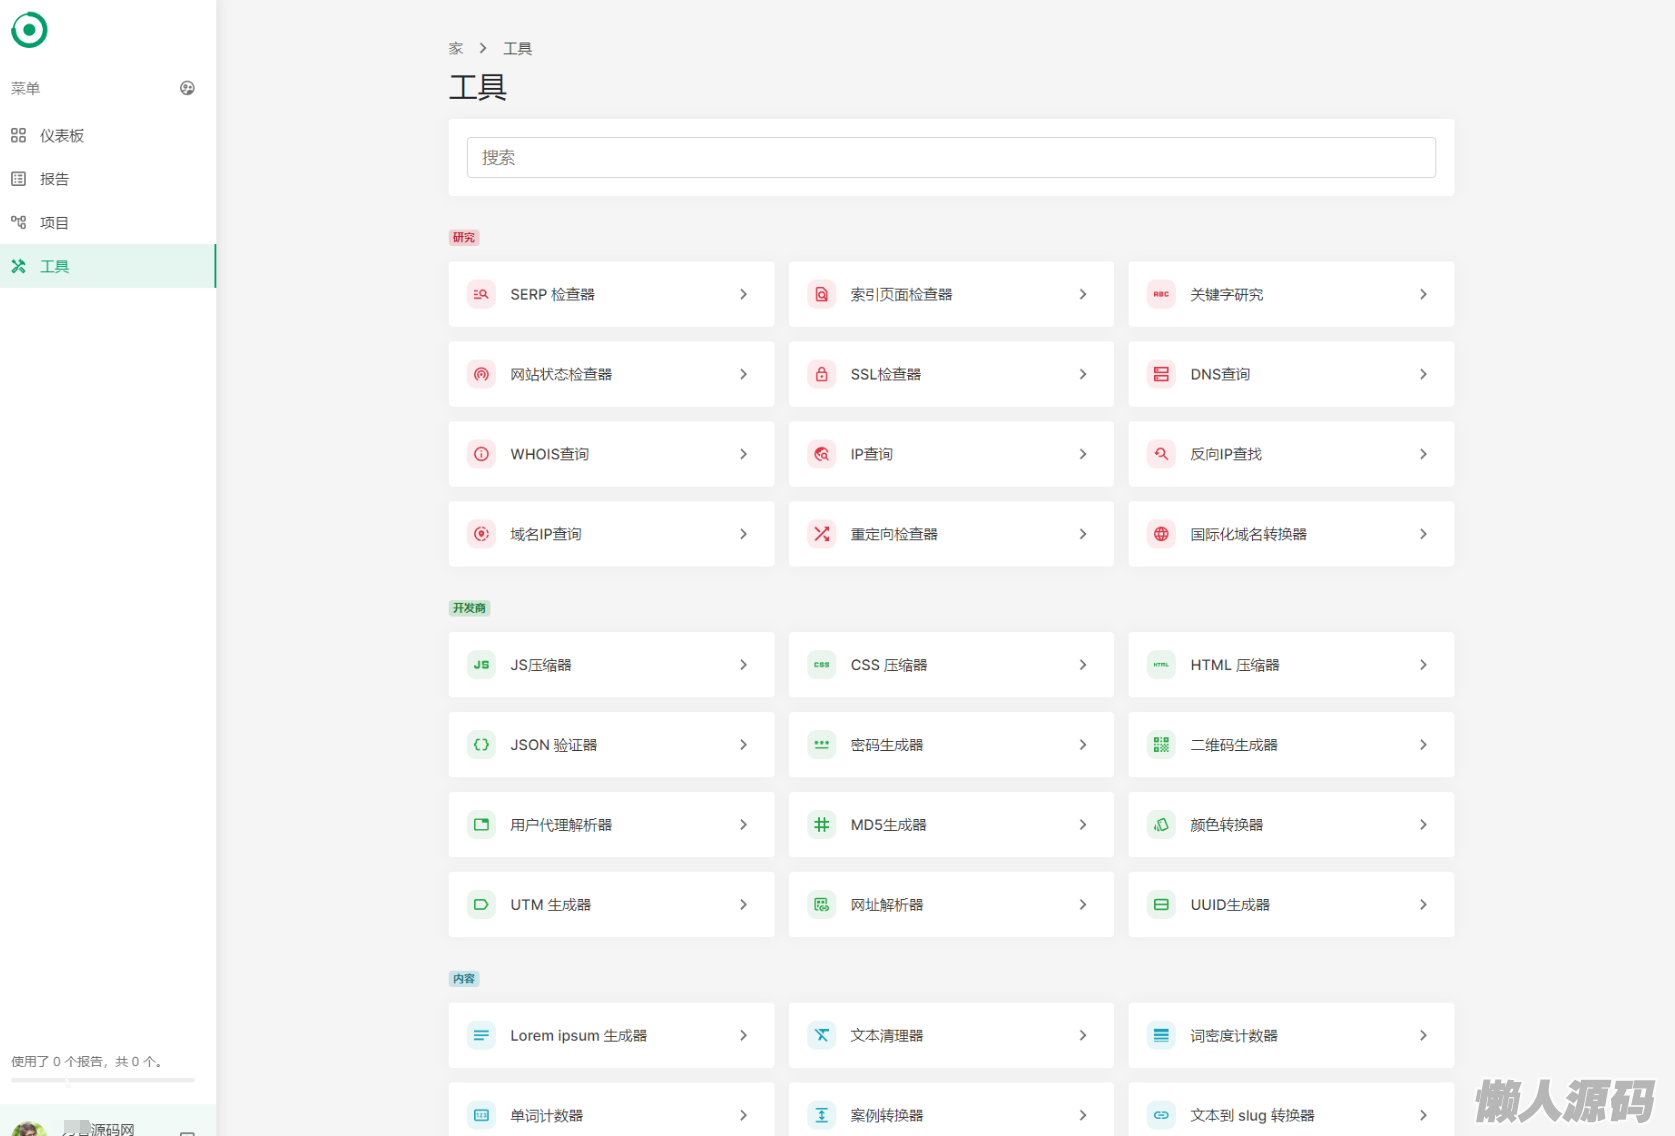The height and width of the screenshot is (1136, 1675).
Task: Open 仪表板 in the sidebar menu
Action: tap(61, 136)
